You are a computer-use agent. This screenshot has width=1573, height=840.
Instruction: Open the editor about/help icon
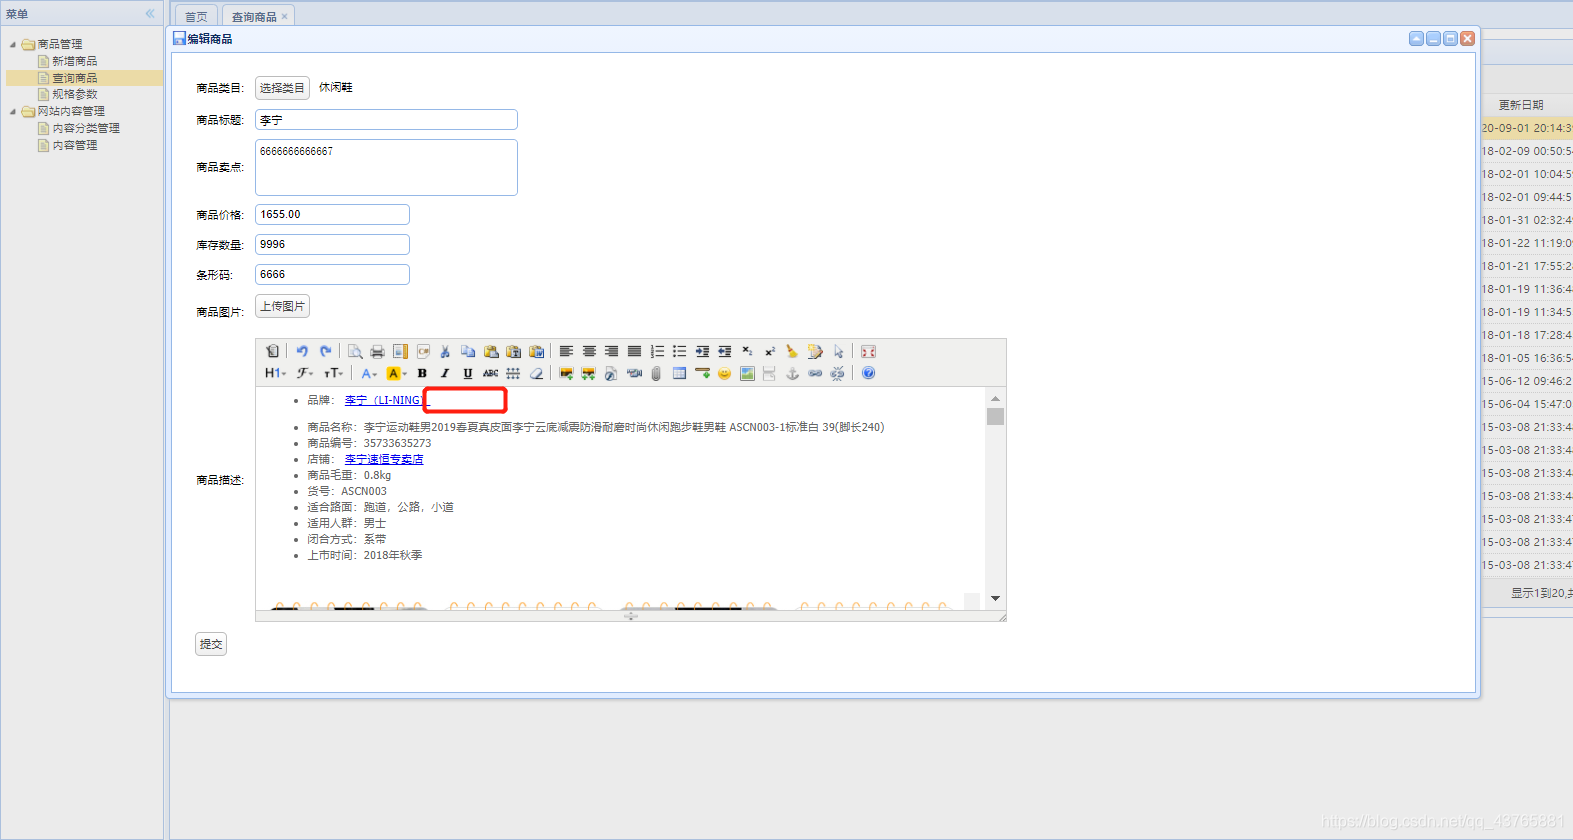pos(868,373)
